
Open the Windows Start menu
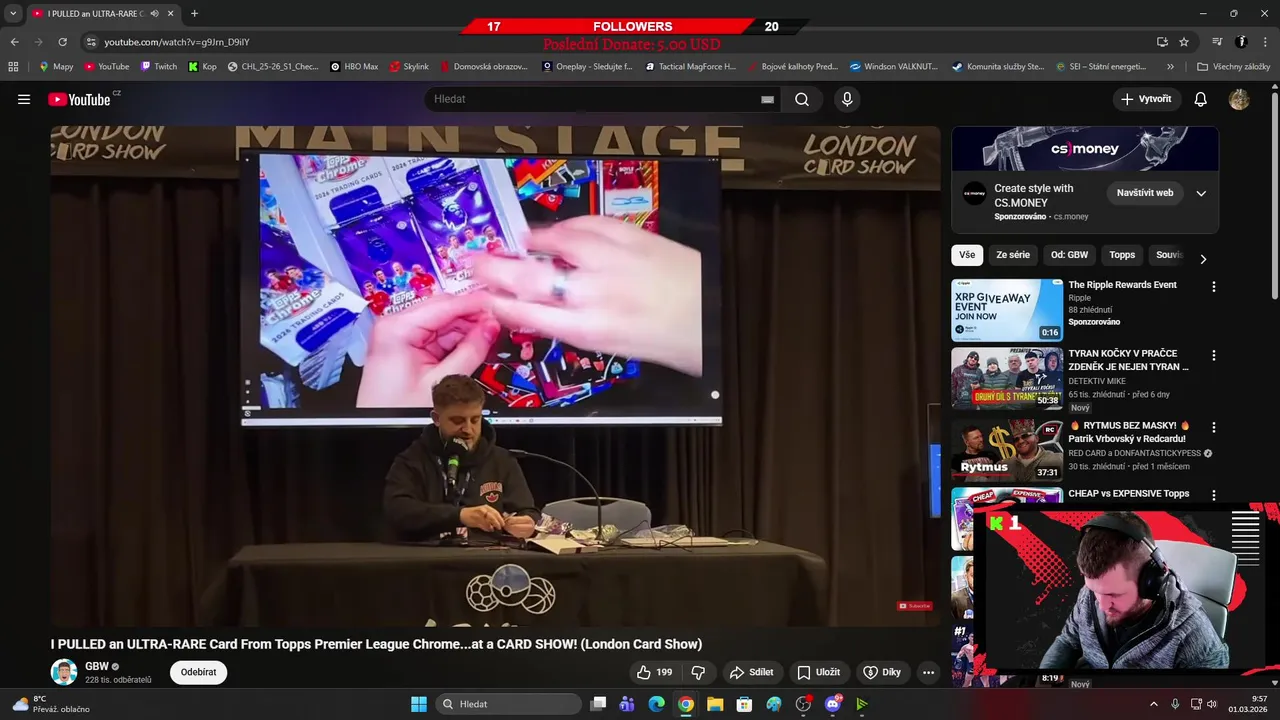click(419, 704)
